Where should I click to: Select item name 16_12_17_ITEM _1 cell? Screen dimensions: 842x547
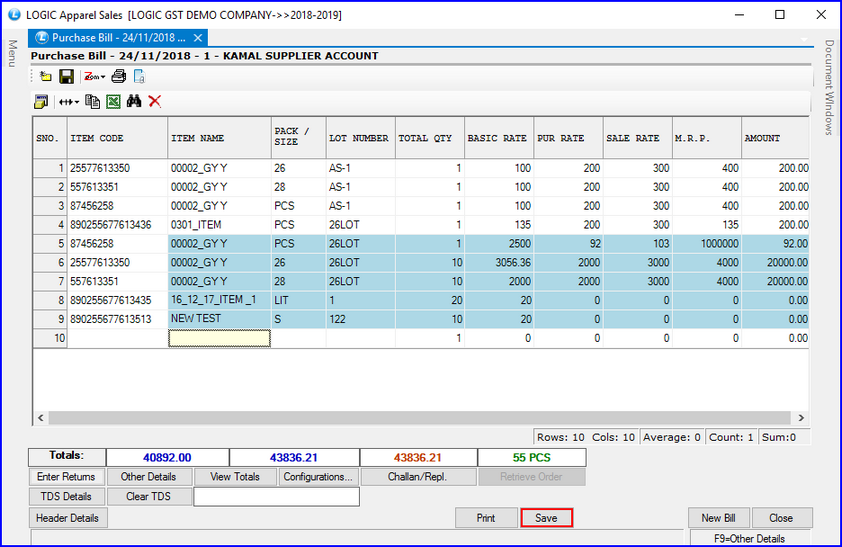pyautogui.click(x=220, y=300)
